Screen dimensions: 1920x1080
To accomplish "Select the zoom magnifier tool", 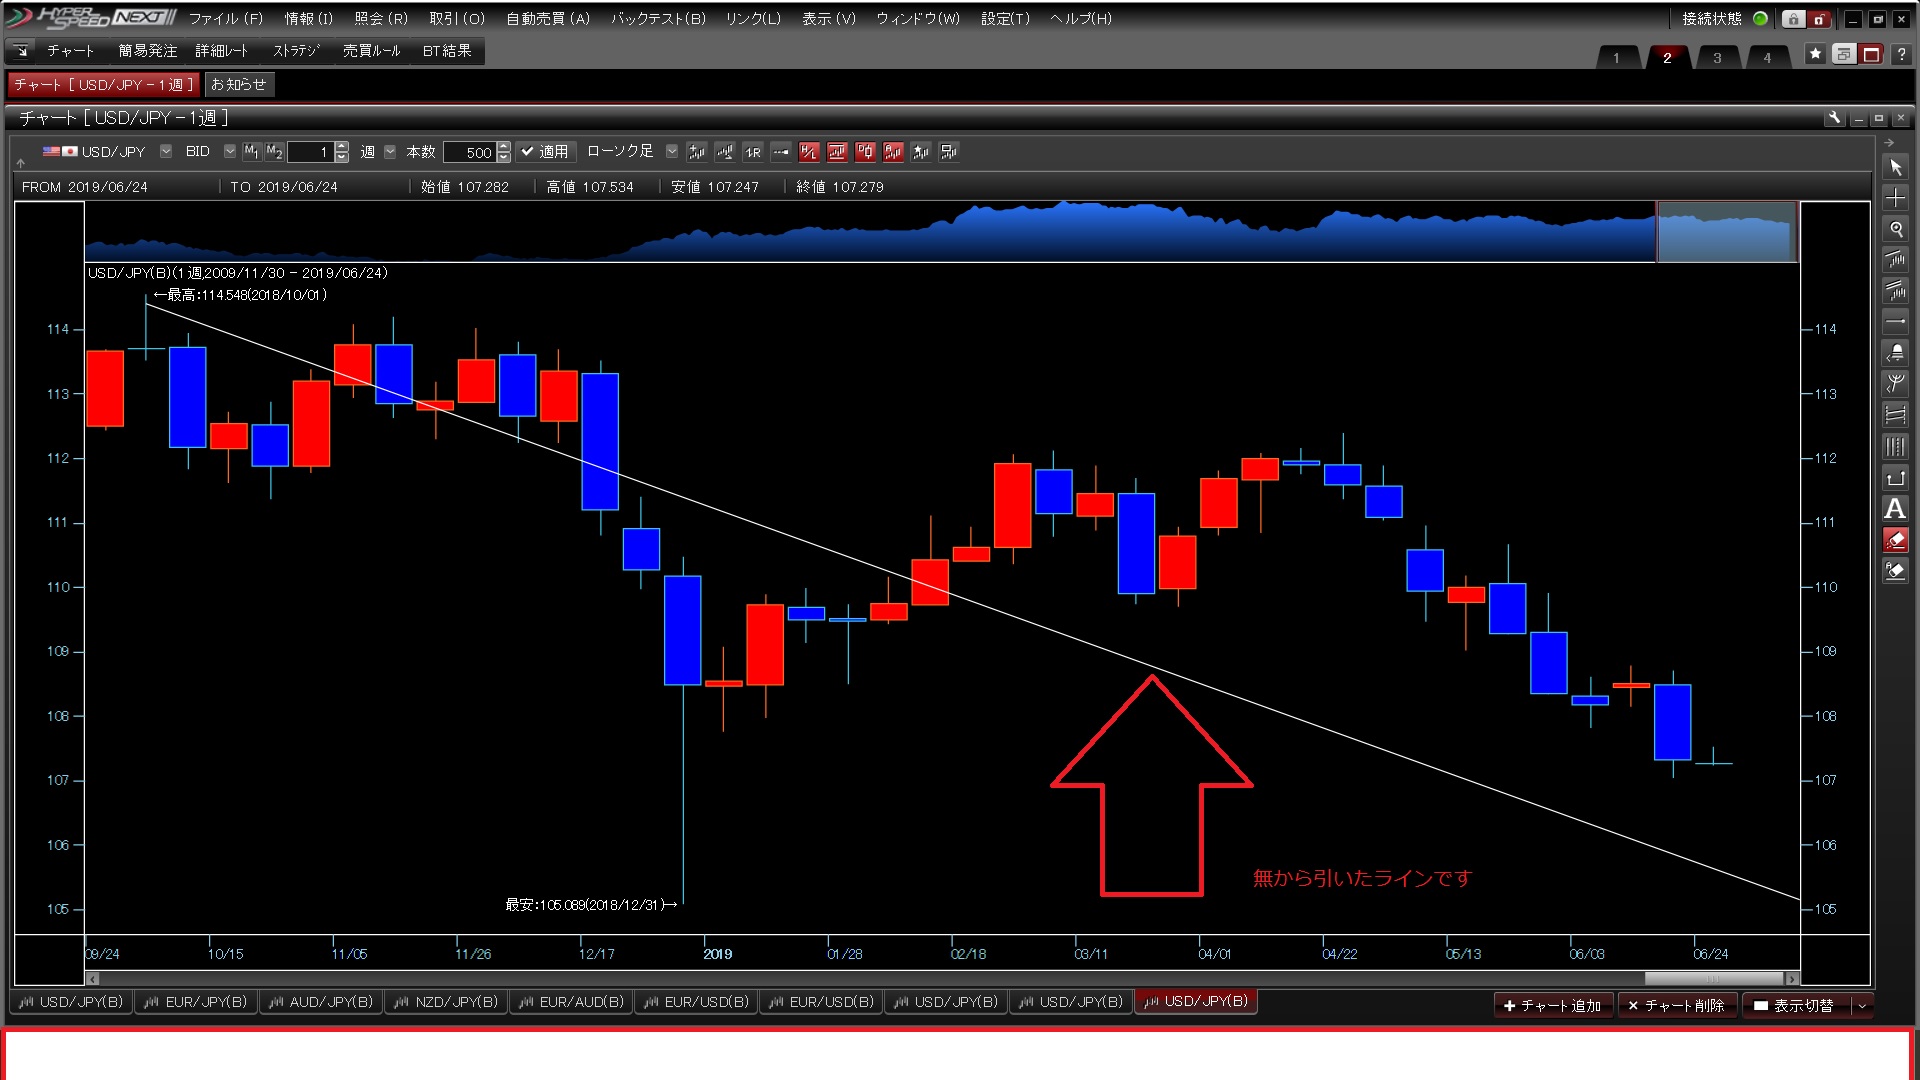I will coord(1895,229).
